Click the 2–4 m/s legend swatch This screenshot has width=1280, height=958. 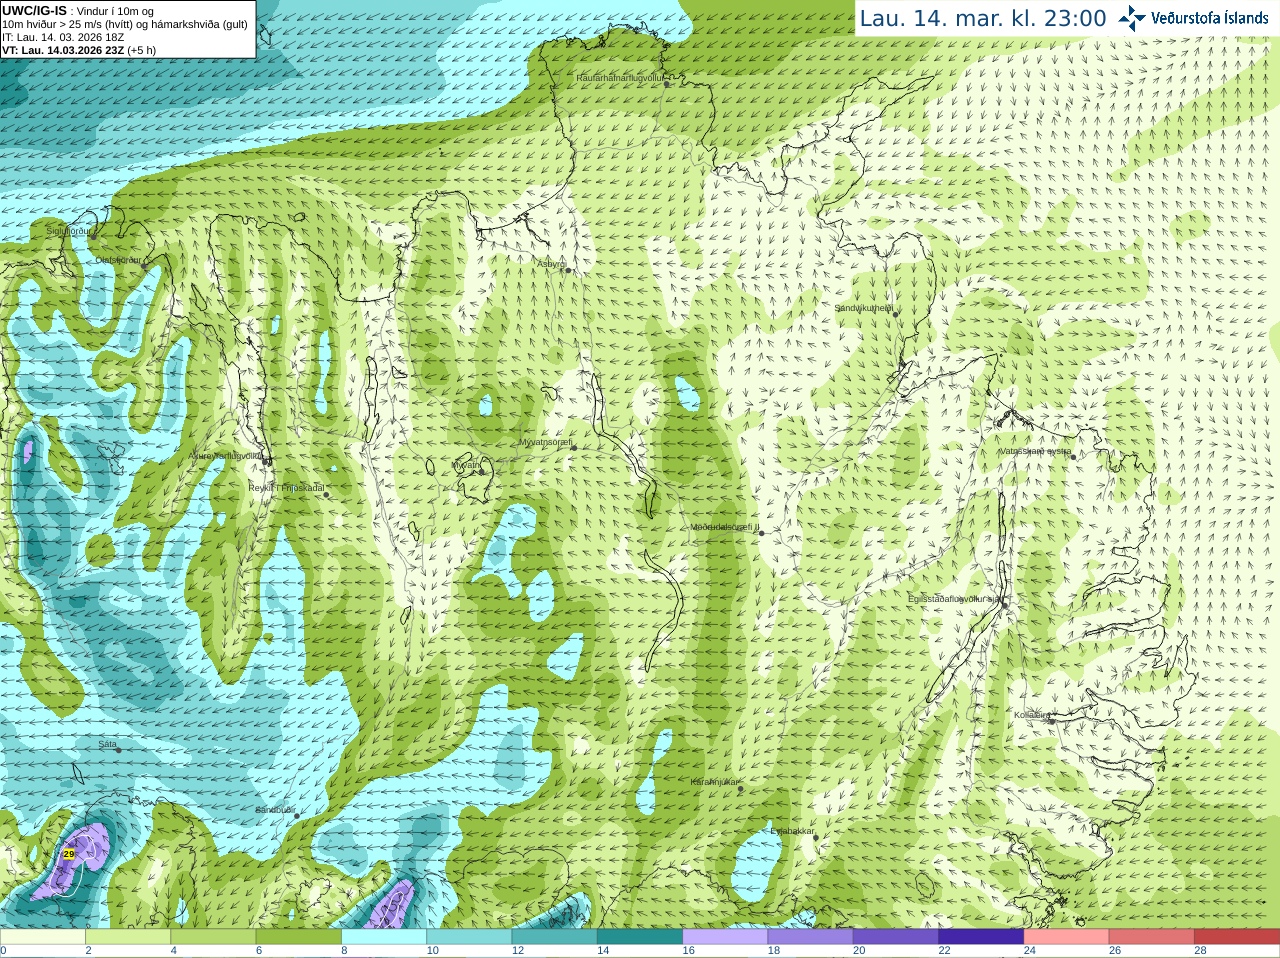click(128, 937)
